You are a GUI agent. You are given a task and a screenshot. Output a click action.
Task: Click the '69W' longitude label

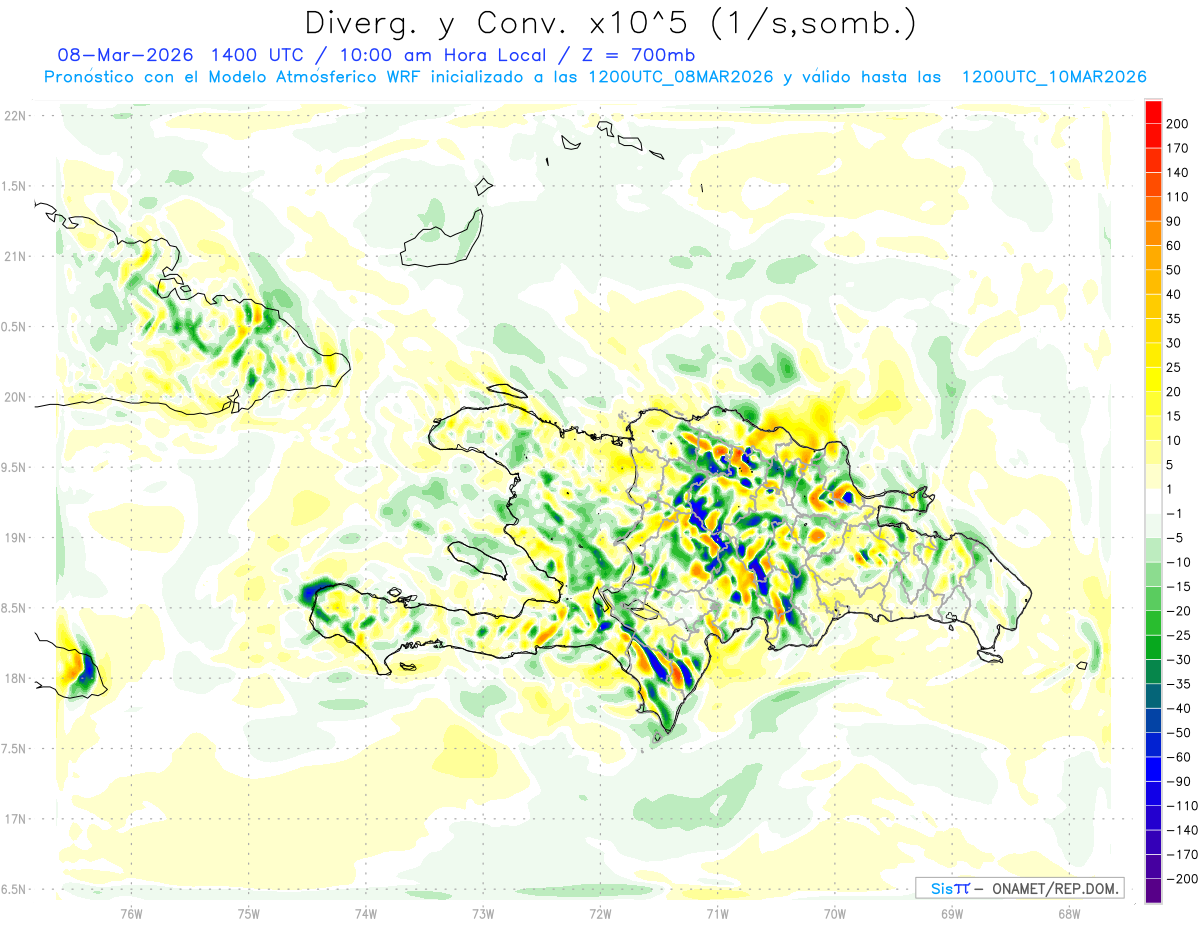tap(952, 914)
